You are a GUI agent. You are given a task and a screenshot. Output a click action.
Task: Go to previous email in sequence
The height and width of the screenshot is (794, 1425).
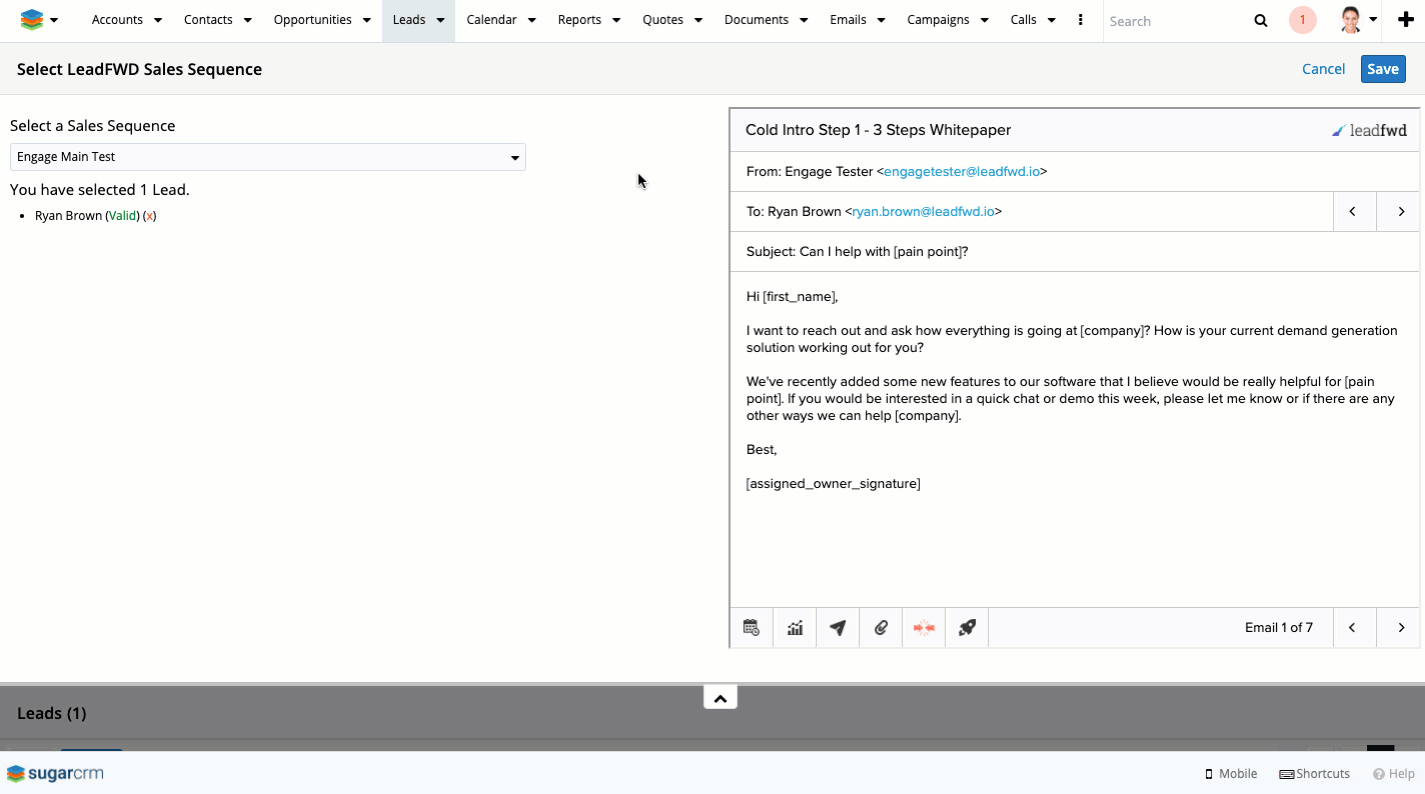click(x=1352, y=628)
